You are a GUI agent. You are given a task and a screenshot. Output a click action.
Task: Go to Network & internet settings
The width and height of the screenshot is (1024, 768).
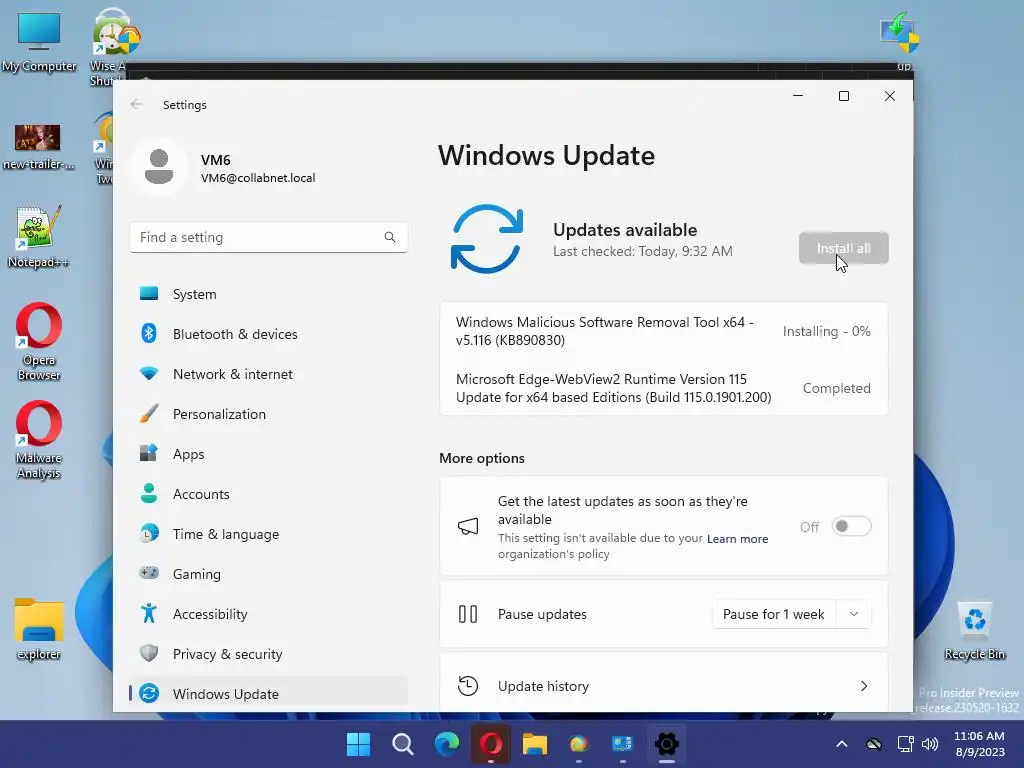(268, 374)
